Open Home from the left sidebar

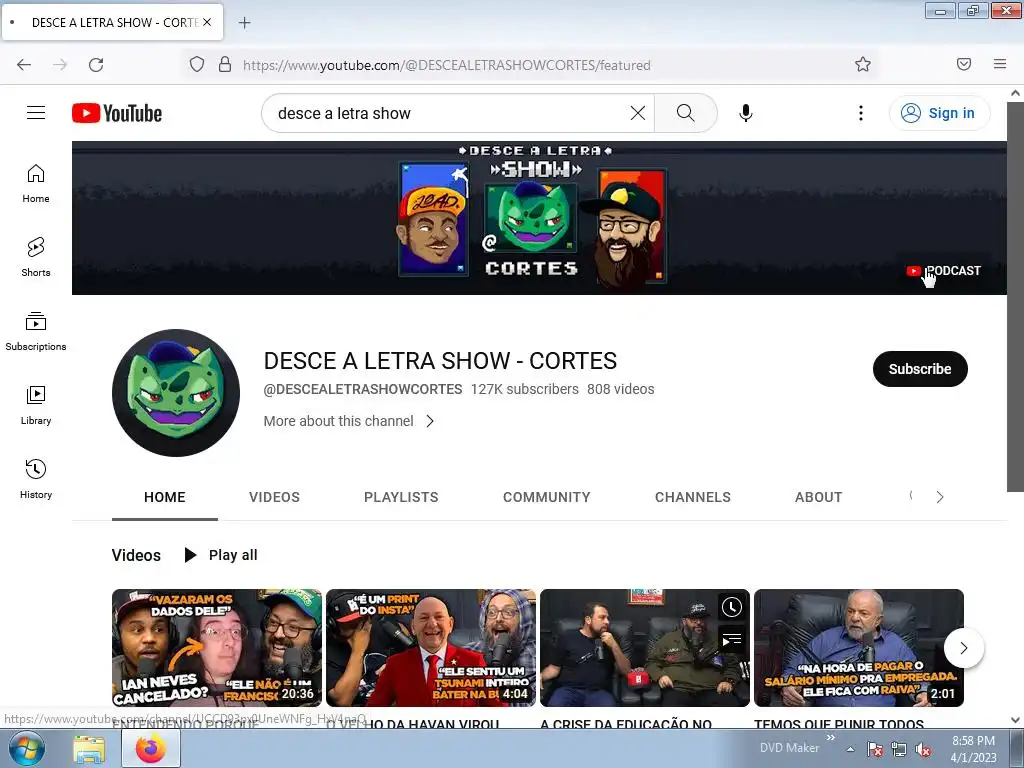pos(36,184)
